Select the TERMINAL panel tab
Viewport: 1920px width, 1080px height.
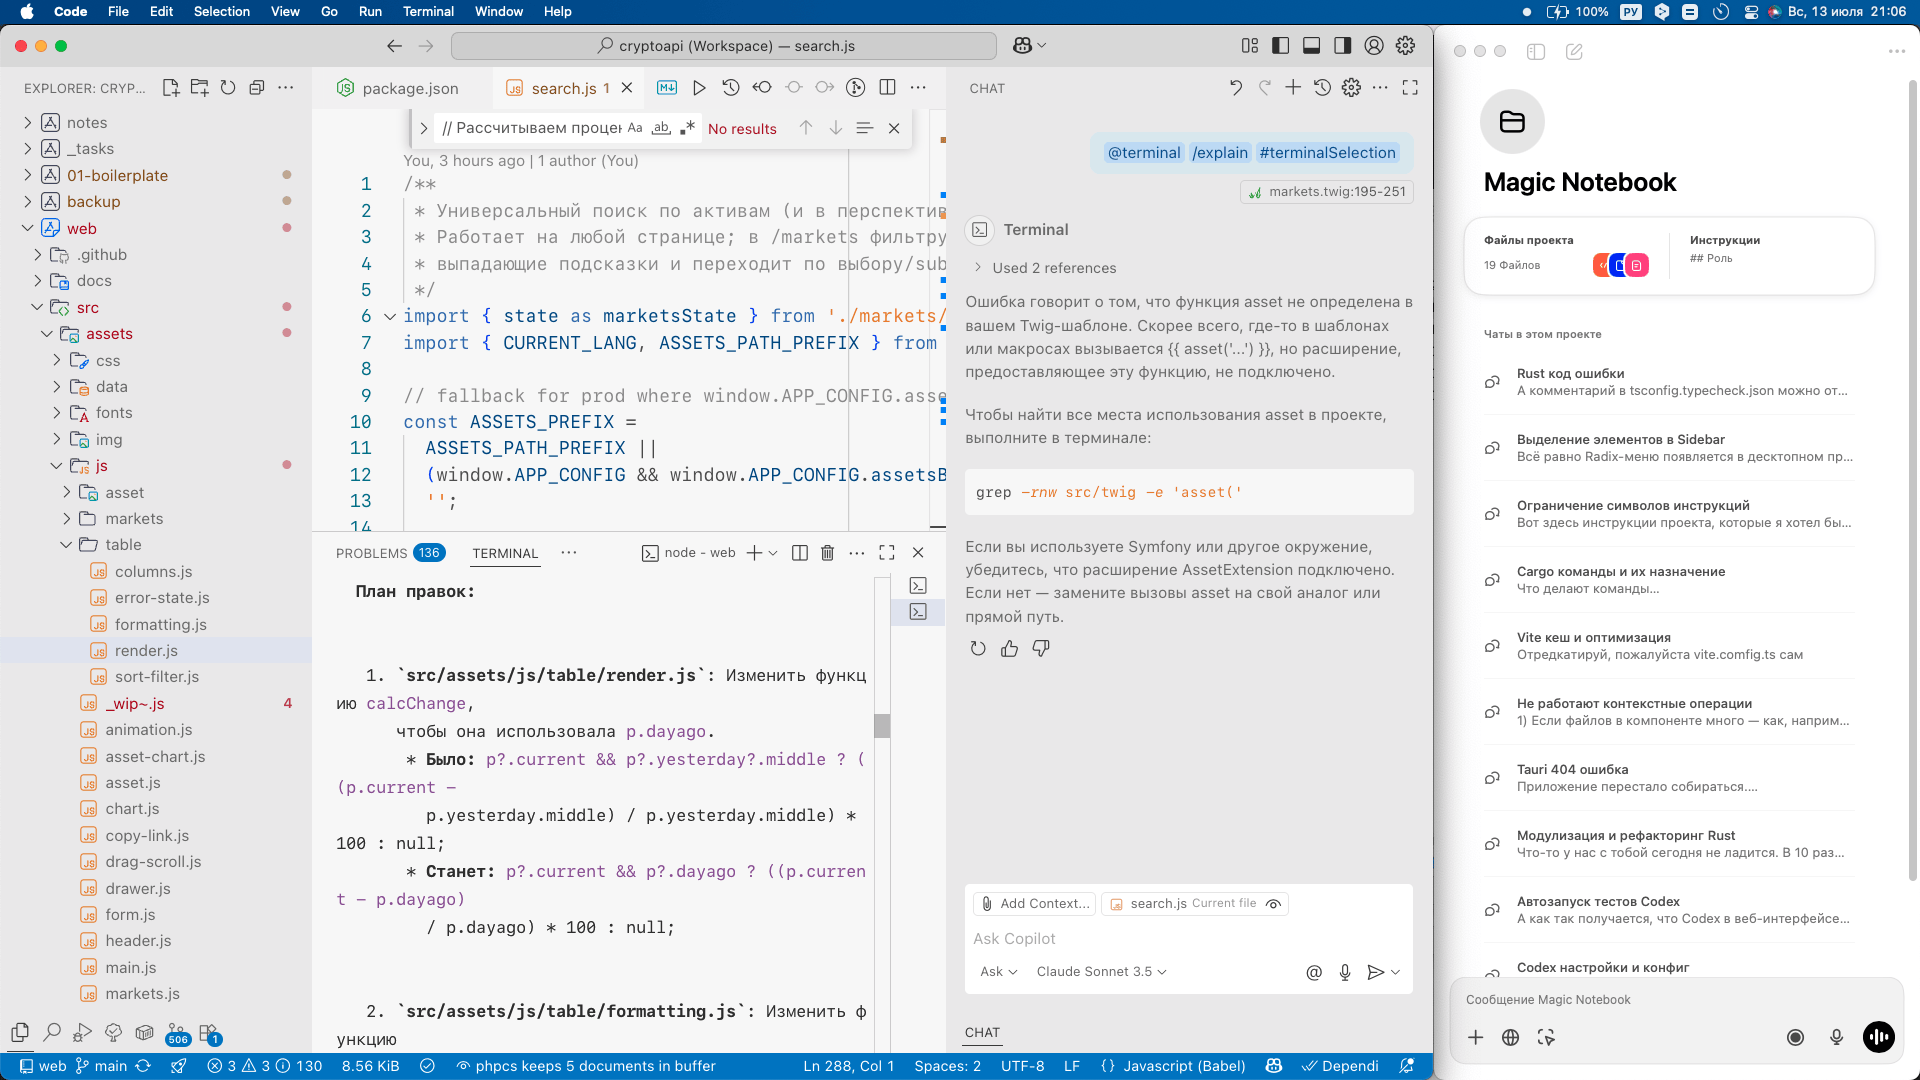point(505,553)
